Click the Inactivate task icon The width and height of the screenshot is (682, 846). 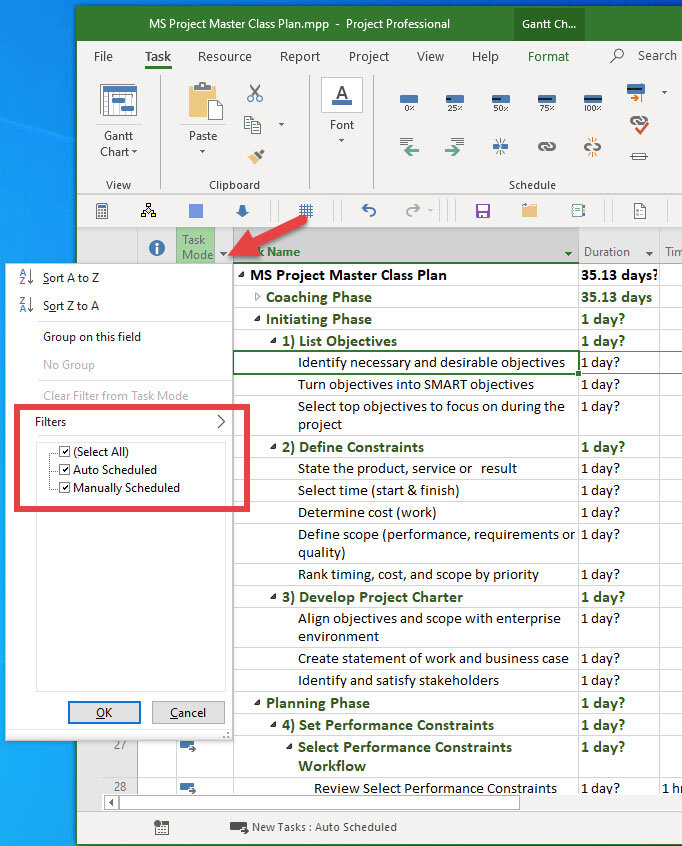pyautogui.click(x=639, y=156)
